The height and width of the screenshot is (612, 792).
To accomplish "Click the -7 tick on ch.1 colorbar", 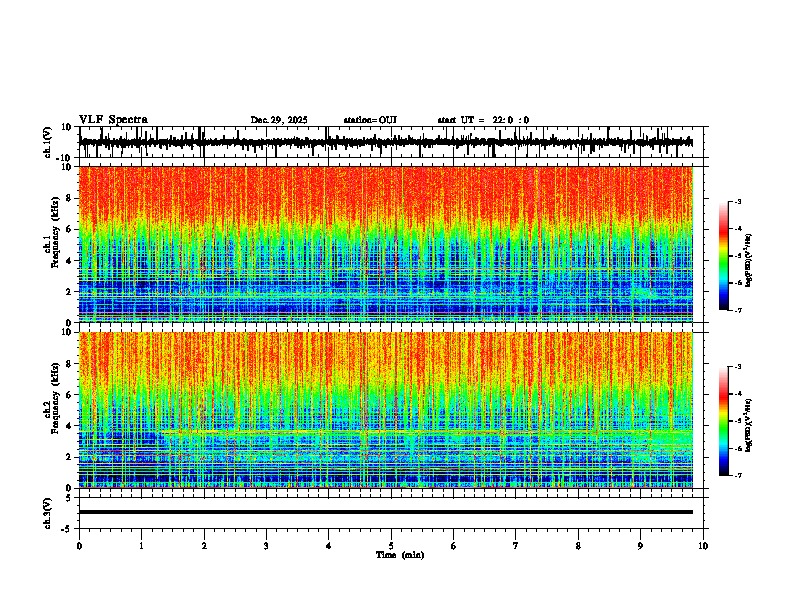I will point(738,310).
